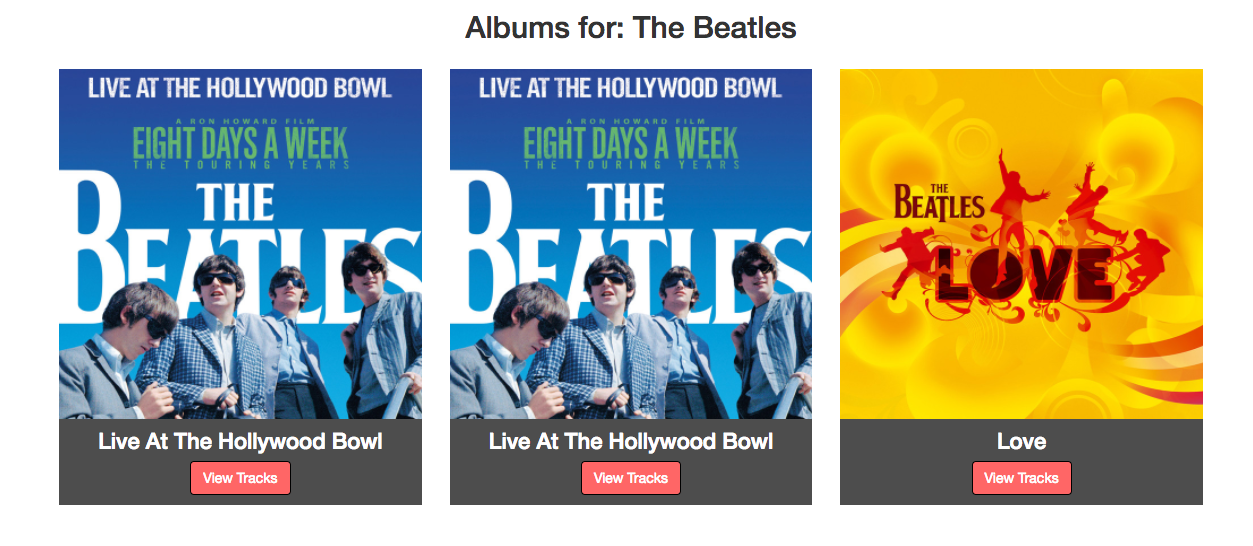Click white 'THE' text on first cover
Image resolution: width=1253 pixels, height=546 pixels.
[236, 203]
